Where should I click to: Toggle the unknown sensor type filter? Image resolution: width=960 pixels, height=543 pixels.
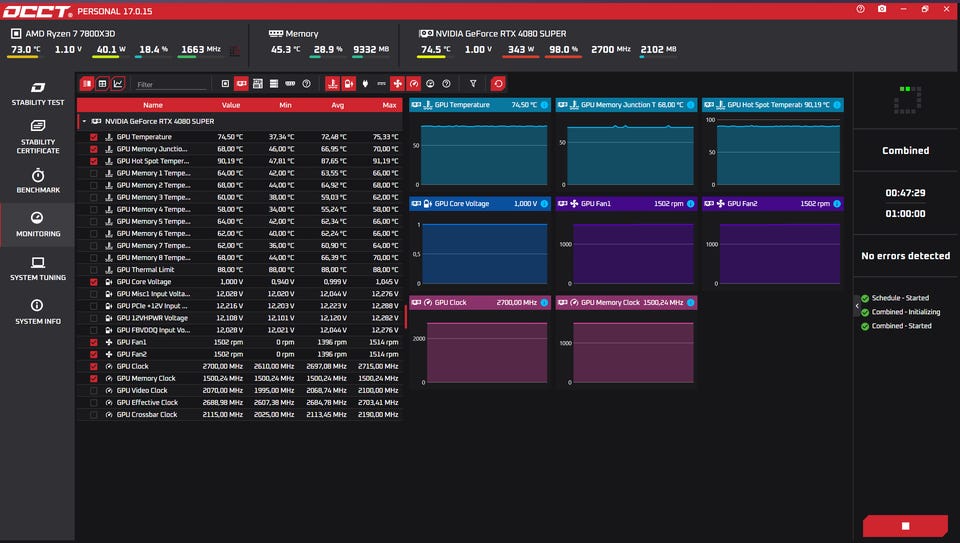[446, 84]
